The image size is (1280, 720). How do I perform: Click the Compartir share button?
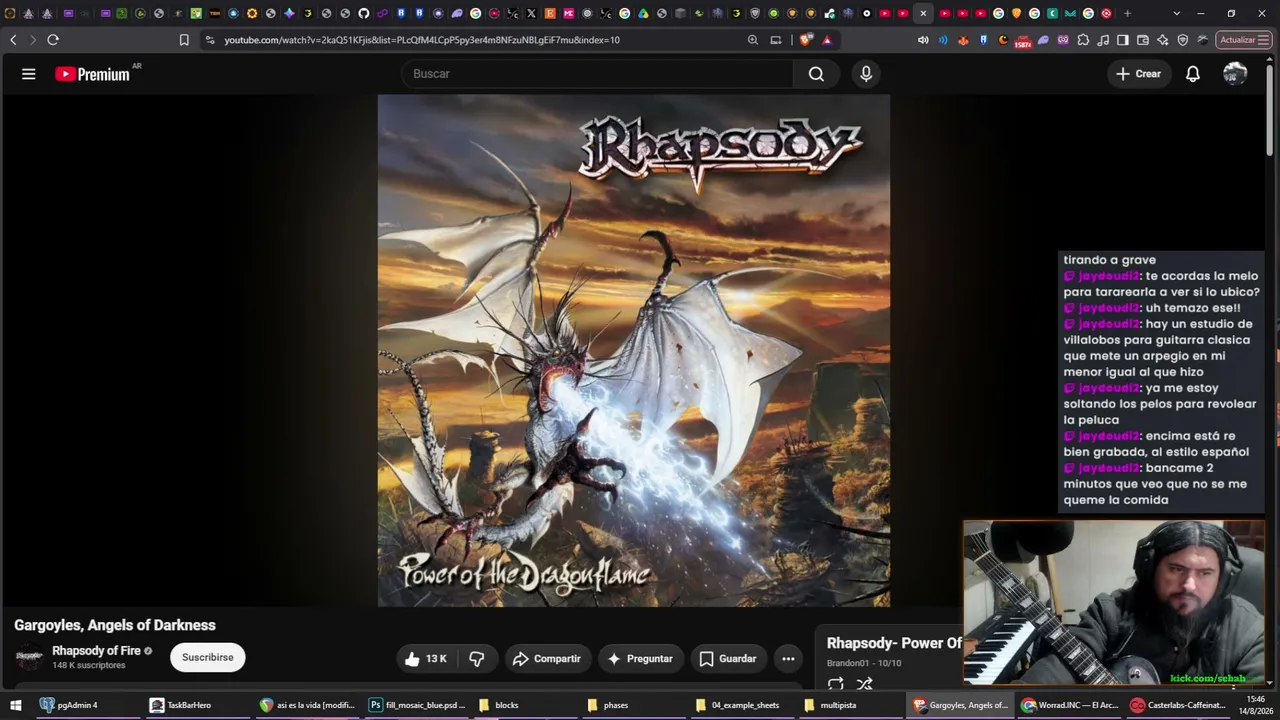point(547,659)
